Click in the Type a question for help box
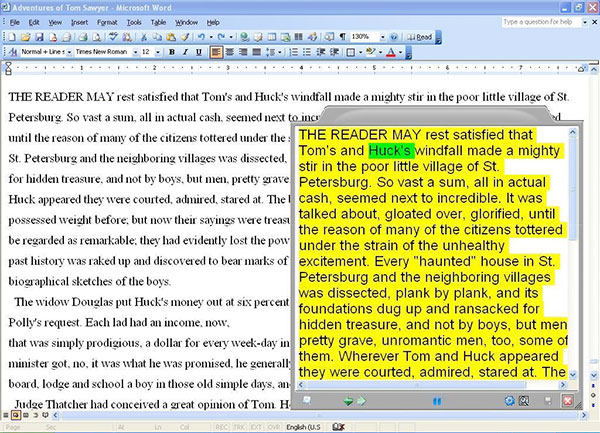 point(541,22)
